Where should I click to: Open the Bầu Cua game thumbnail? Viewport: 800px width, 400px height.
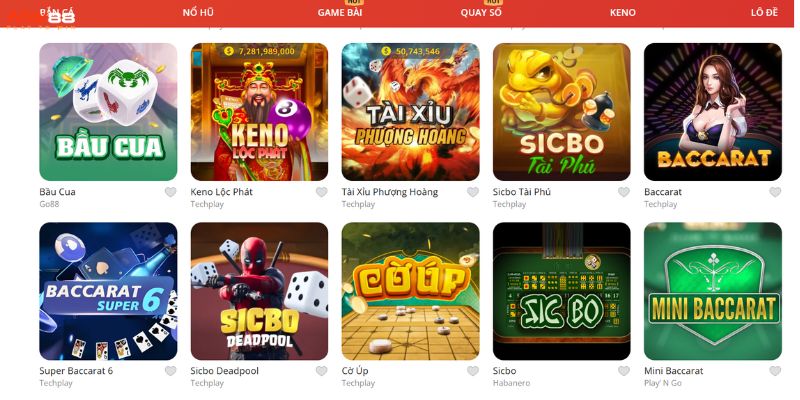pos(108,112)
